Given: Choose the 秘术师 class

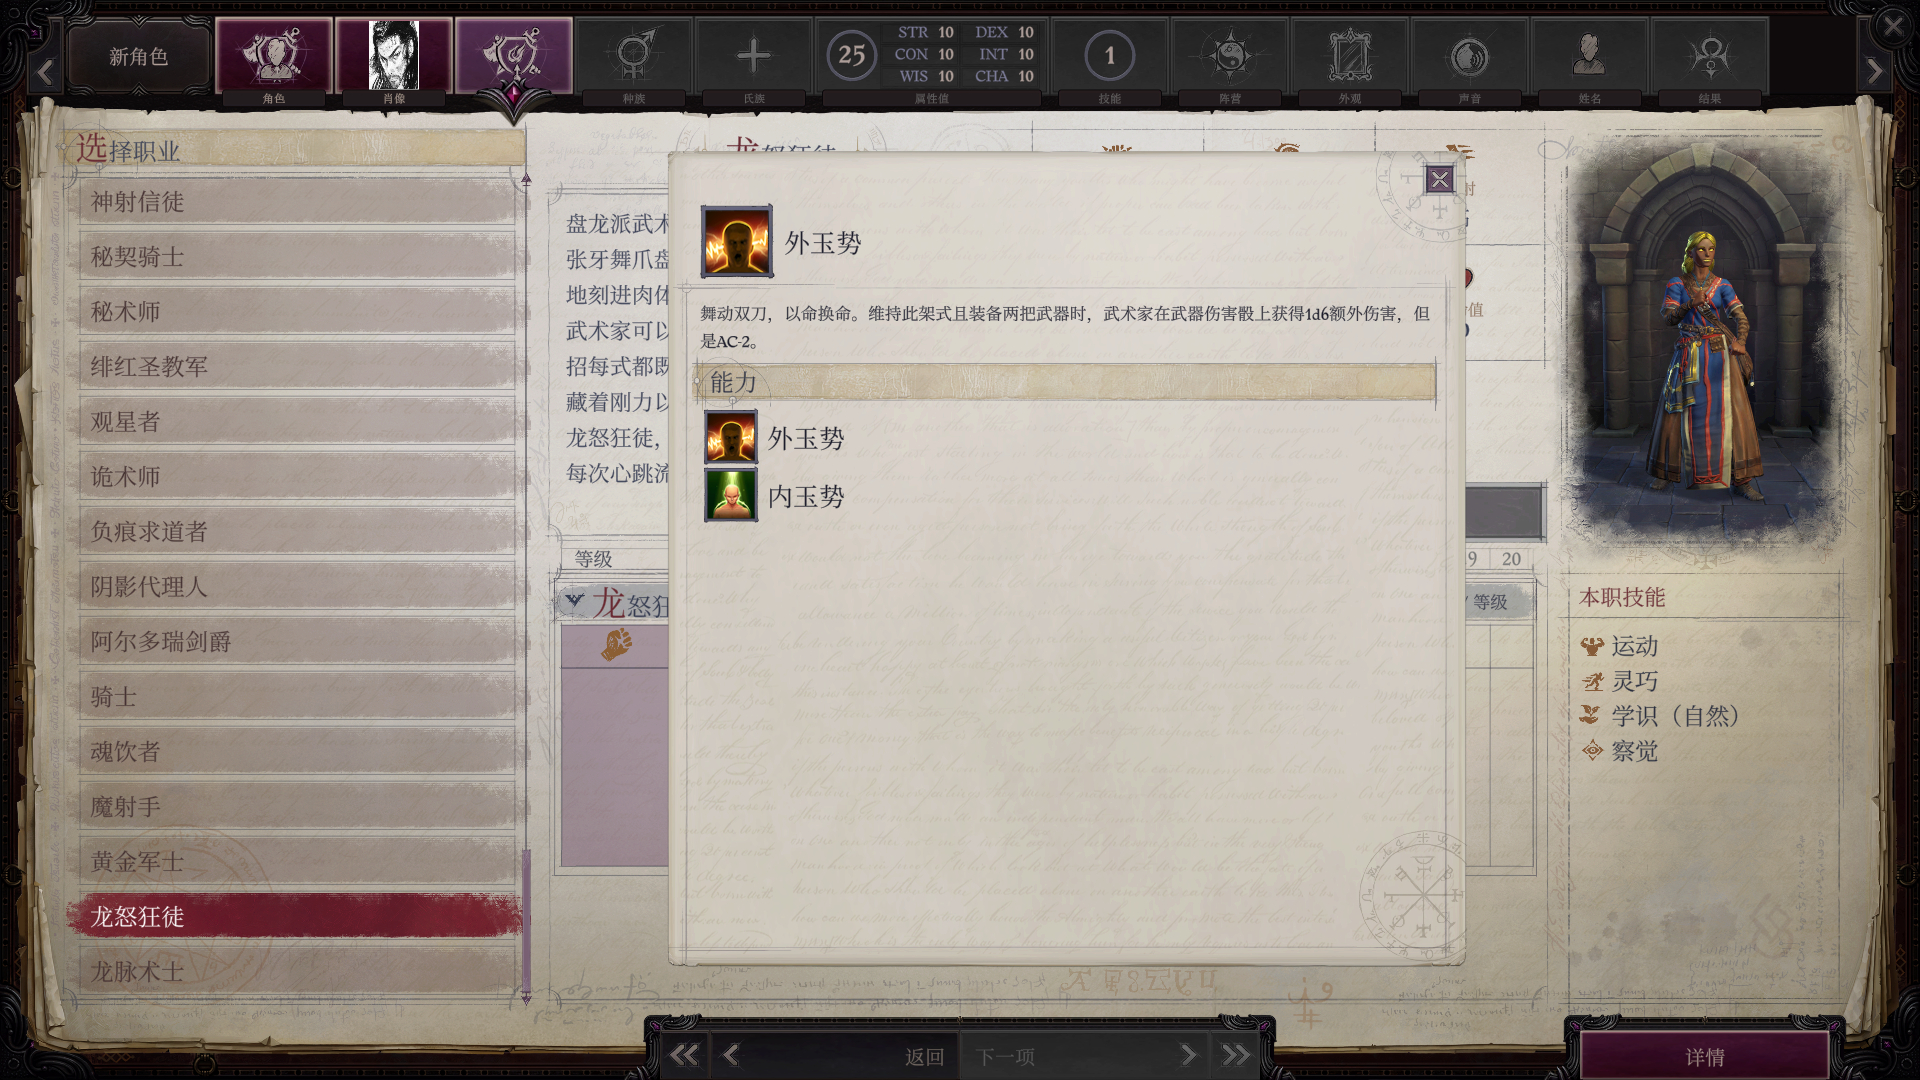Looking at the screenshot, I should pos(298,312).
